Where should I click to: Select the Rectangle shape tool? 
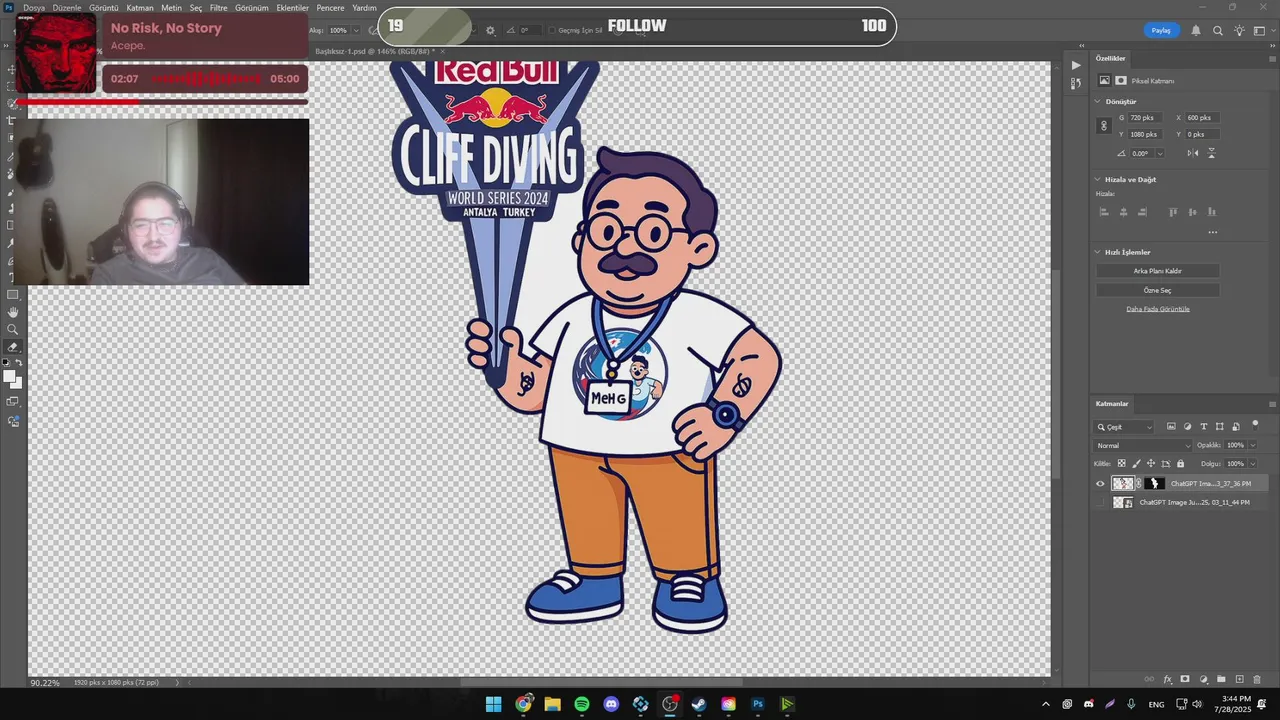(13, 295)
